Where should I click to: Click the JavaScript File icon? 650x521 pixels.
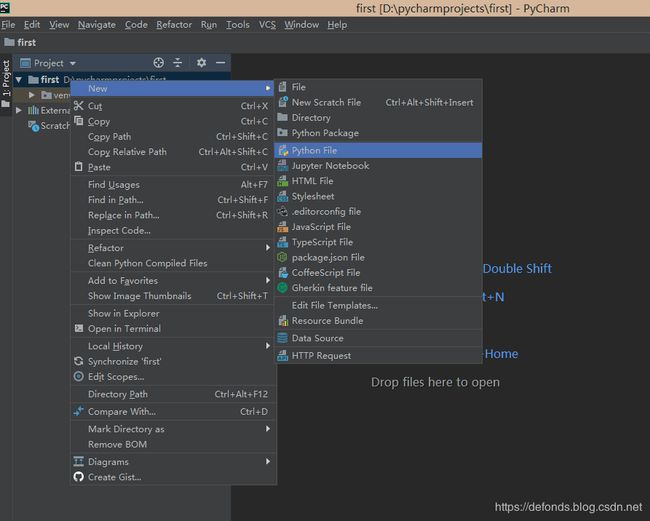pos(283,227)
